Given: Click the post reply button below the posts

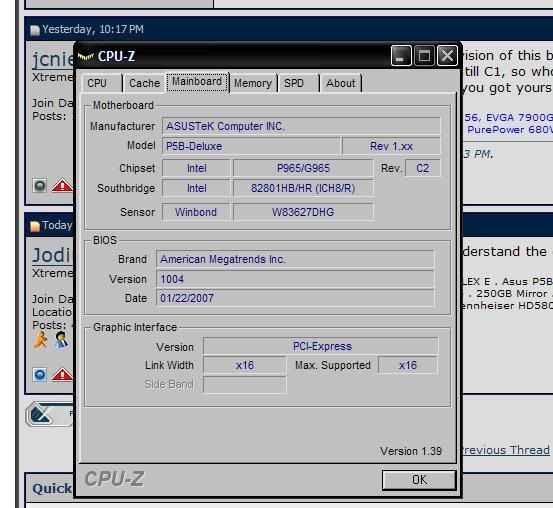Looking at the screenshot, I should coord(50,414).
